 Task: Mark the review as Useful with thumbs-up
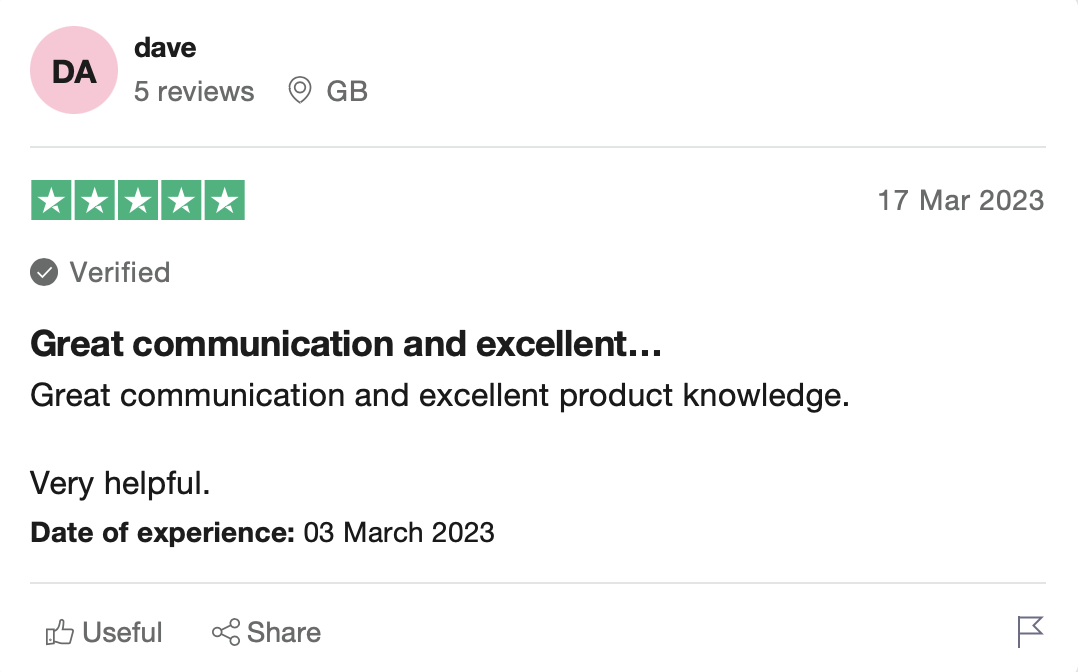(x=104, y=632)
